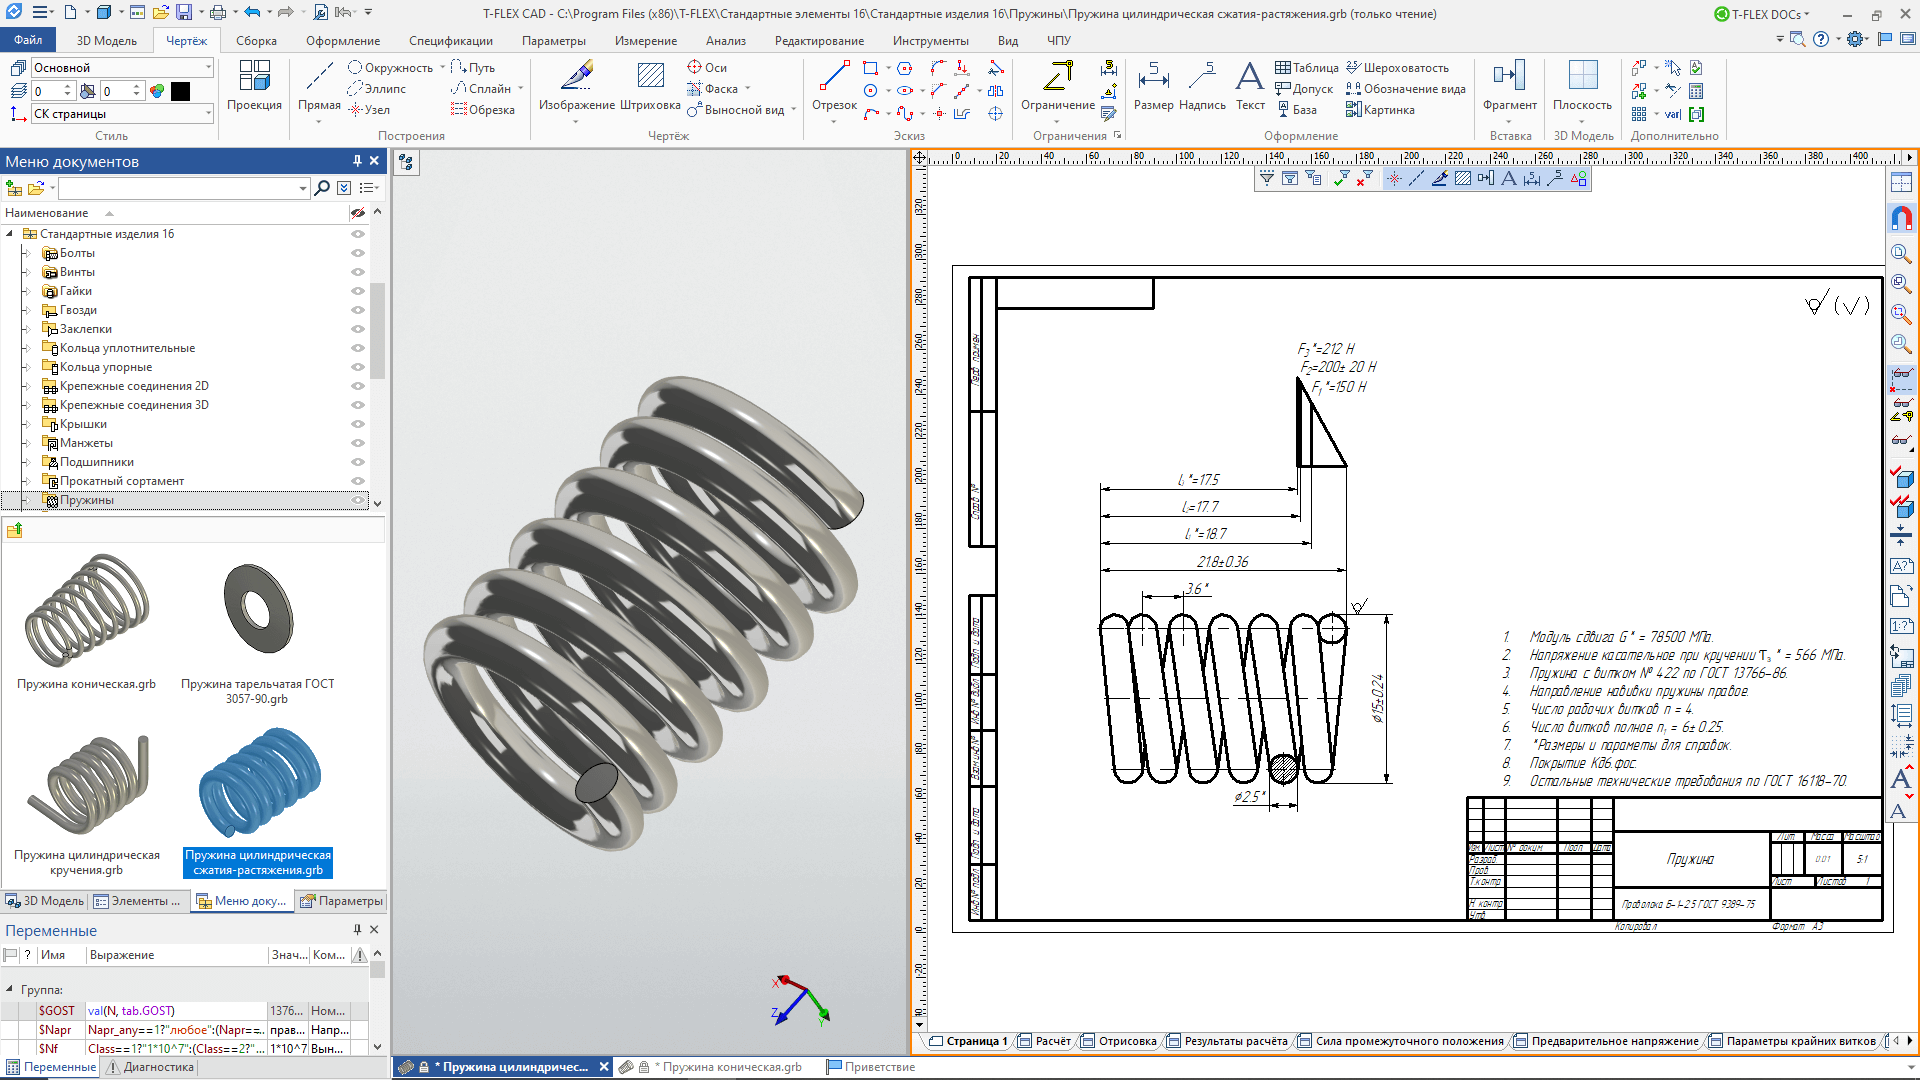Click the black color swatch
This screenshot has height=1080, width=1920.
[180, 91]
